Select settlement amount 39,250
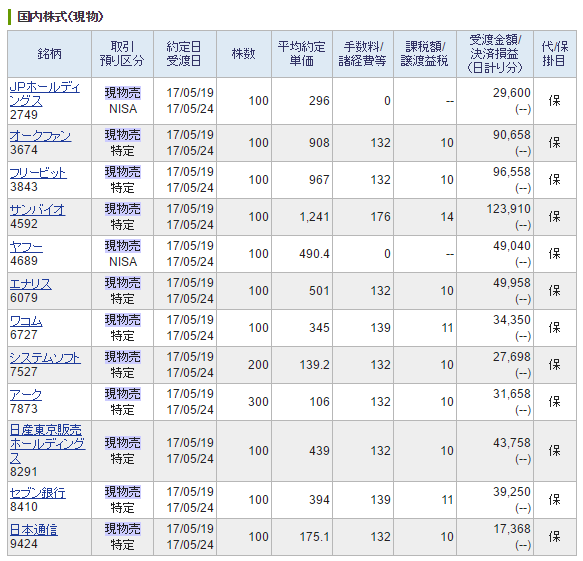 (x=512, y=492)
